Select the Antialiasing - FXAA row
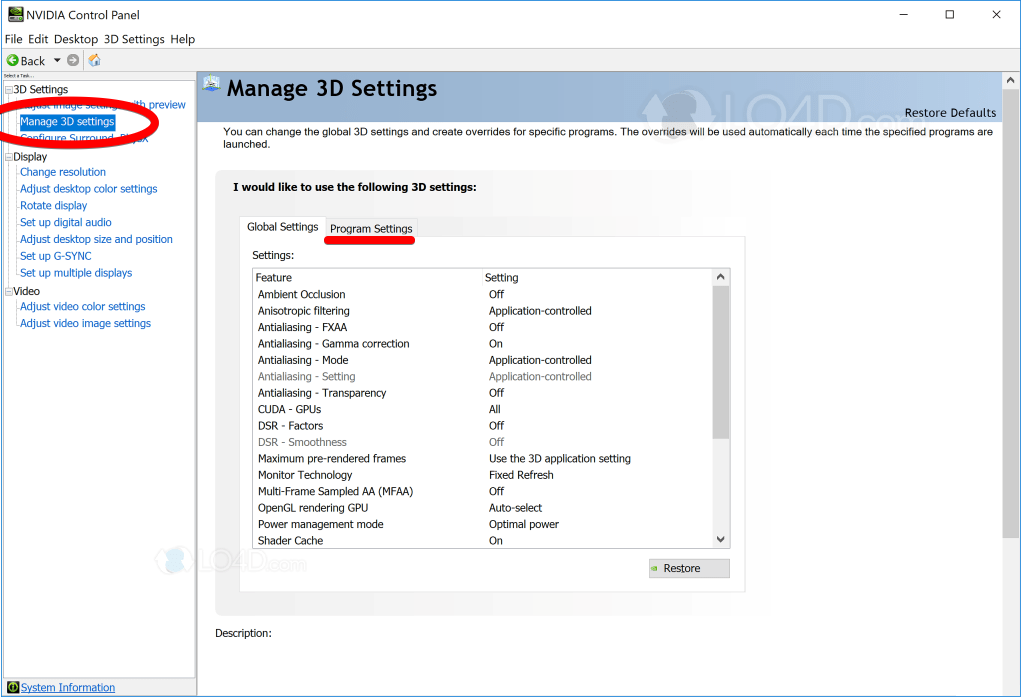 [x=483, y=328]
